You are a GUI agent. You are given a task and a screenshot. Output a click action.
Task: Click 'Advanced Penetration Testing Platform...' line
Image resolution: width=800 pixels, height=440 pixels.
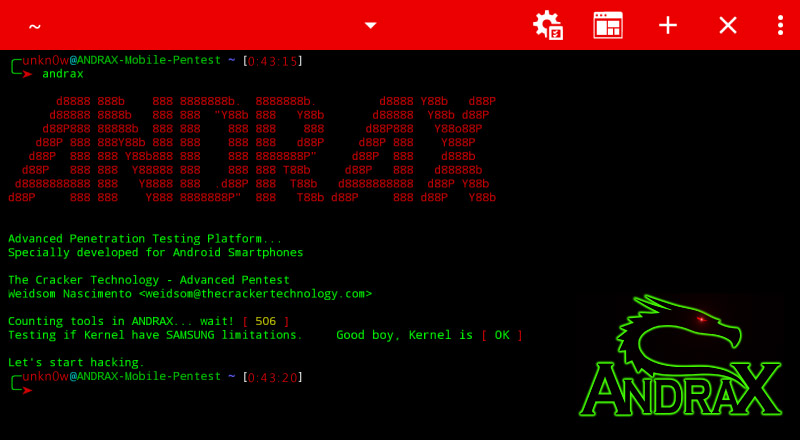coord(145,239)
